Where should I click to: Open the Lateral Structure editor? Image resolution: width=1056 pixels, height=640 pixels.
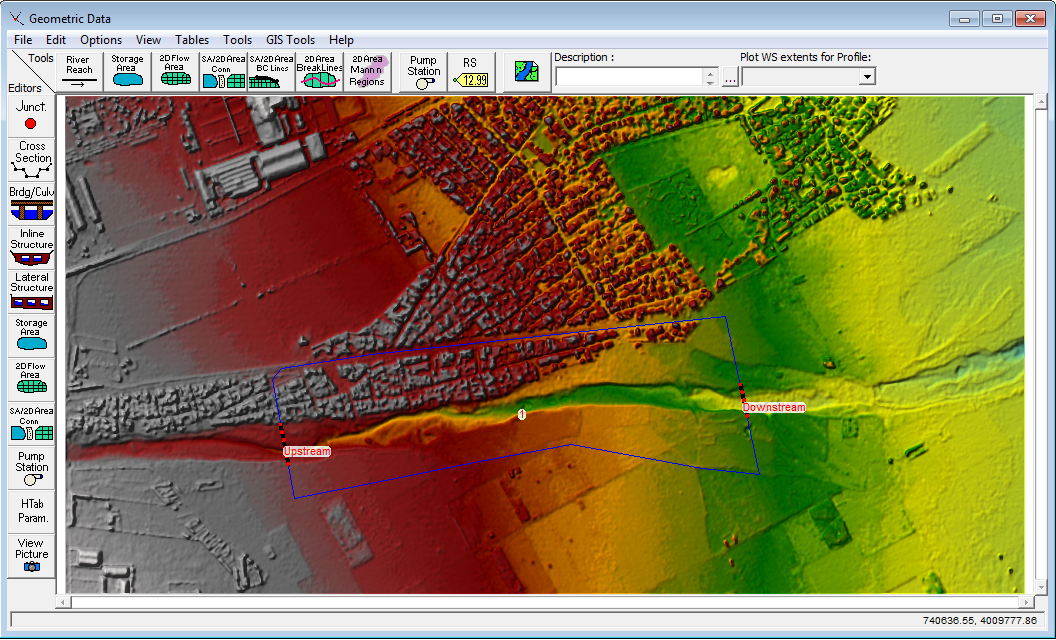[x=31, y=291]
